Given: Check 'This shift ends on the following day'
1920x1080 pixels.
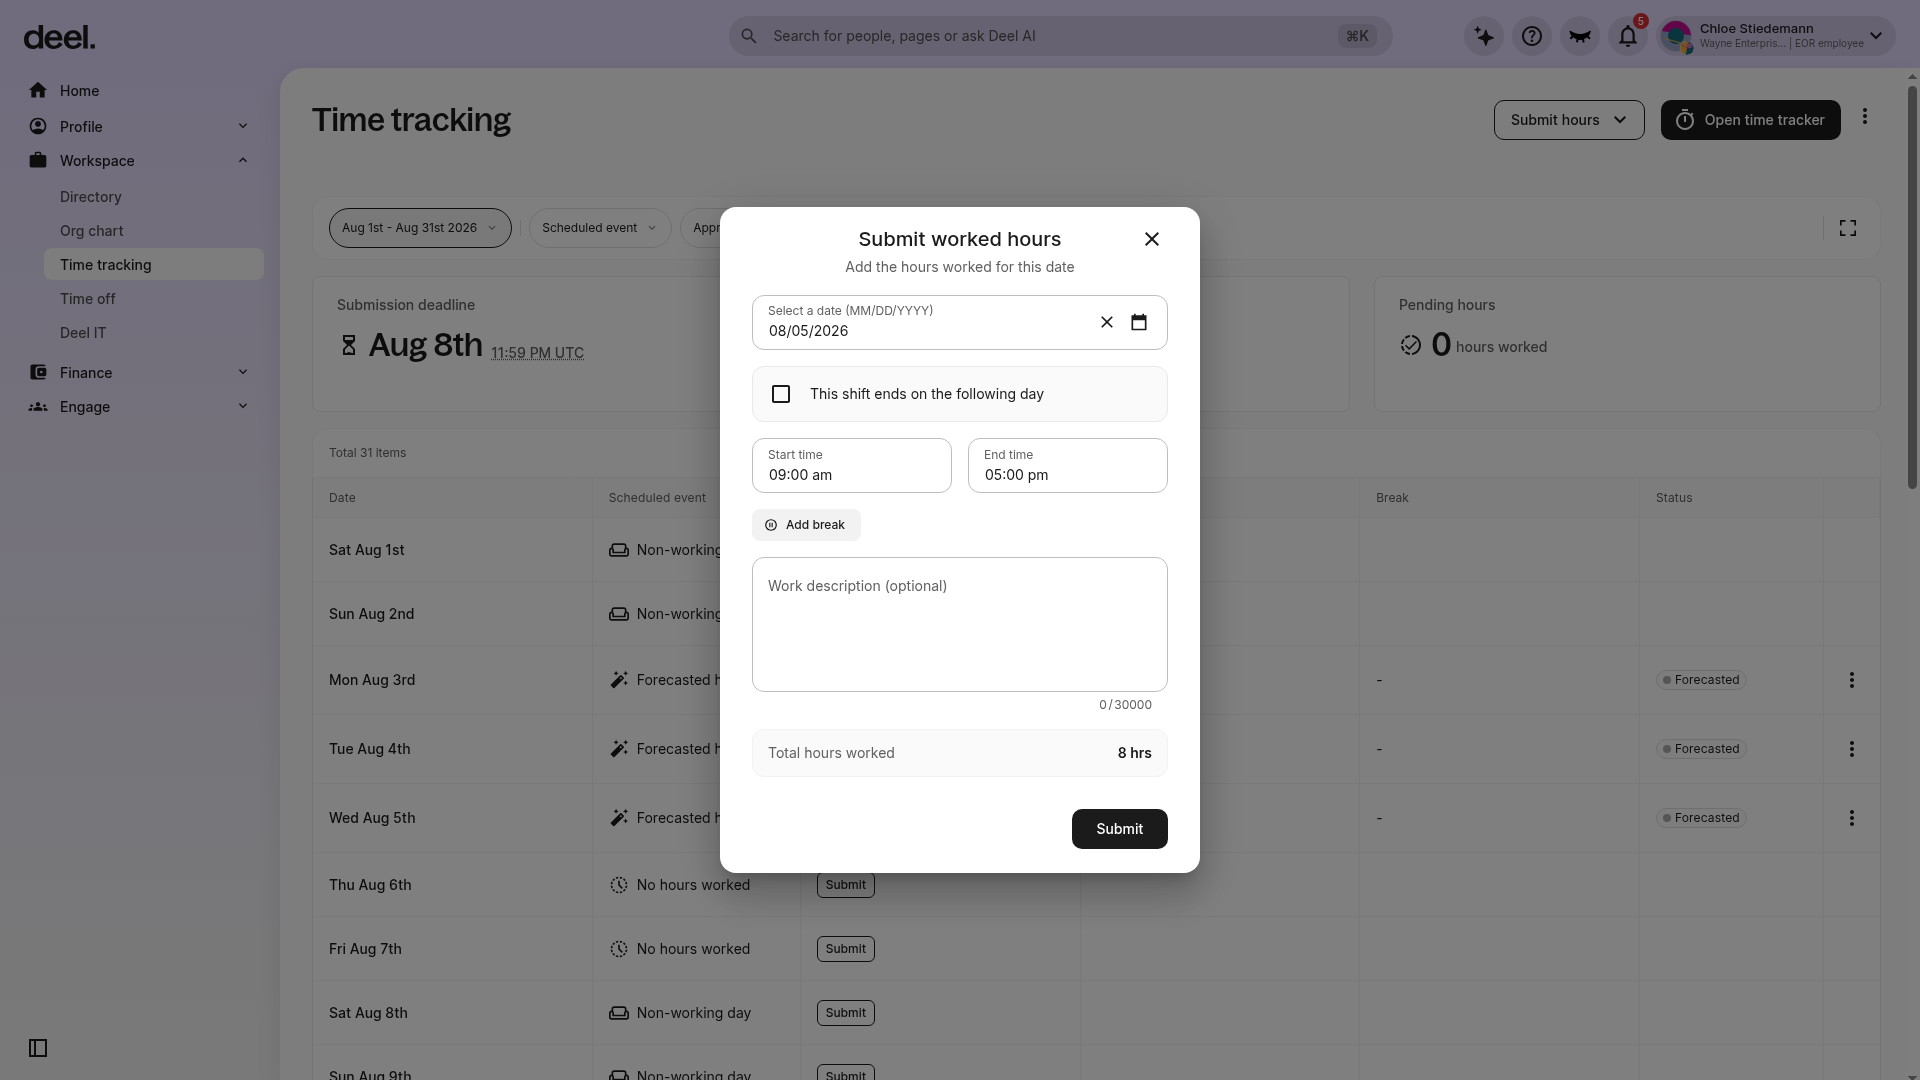Looking at the screenshot, I should (x=781, y=394).
